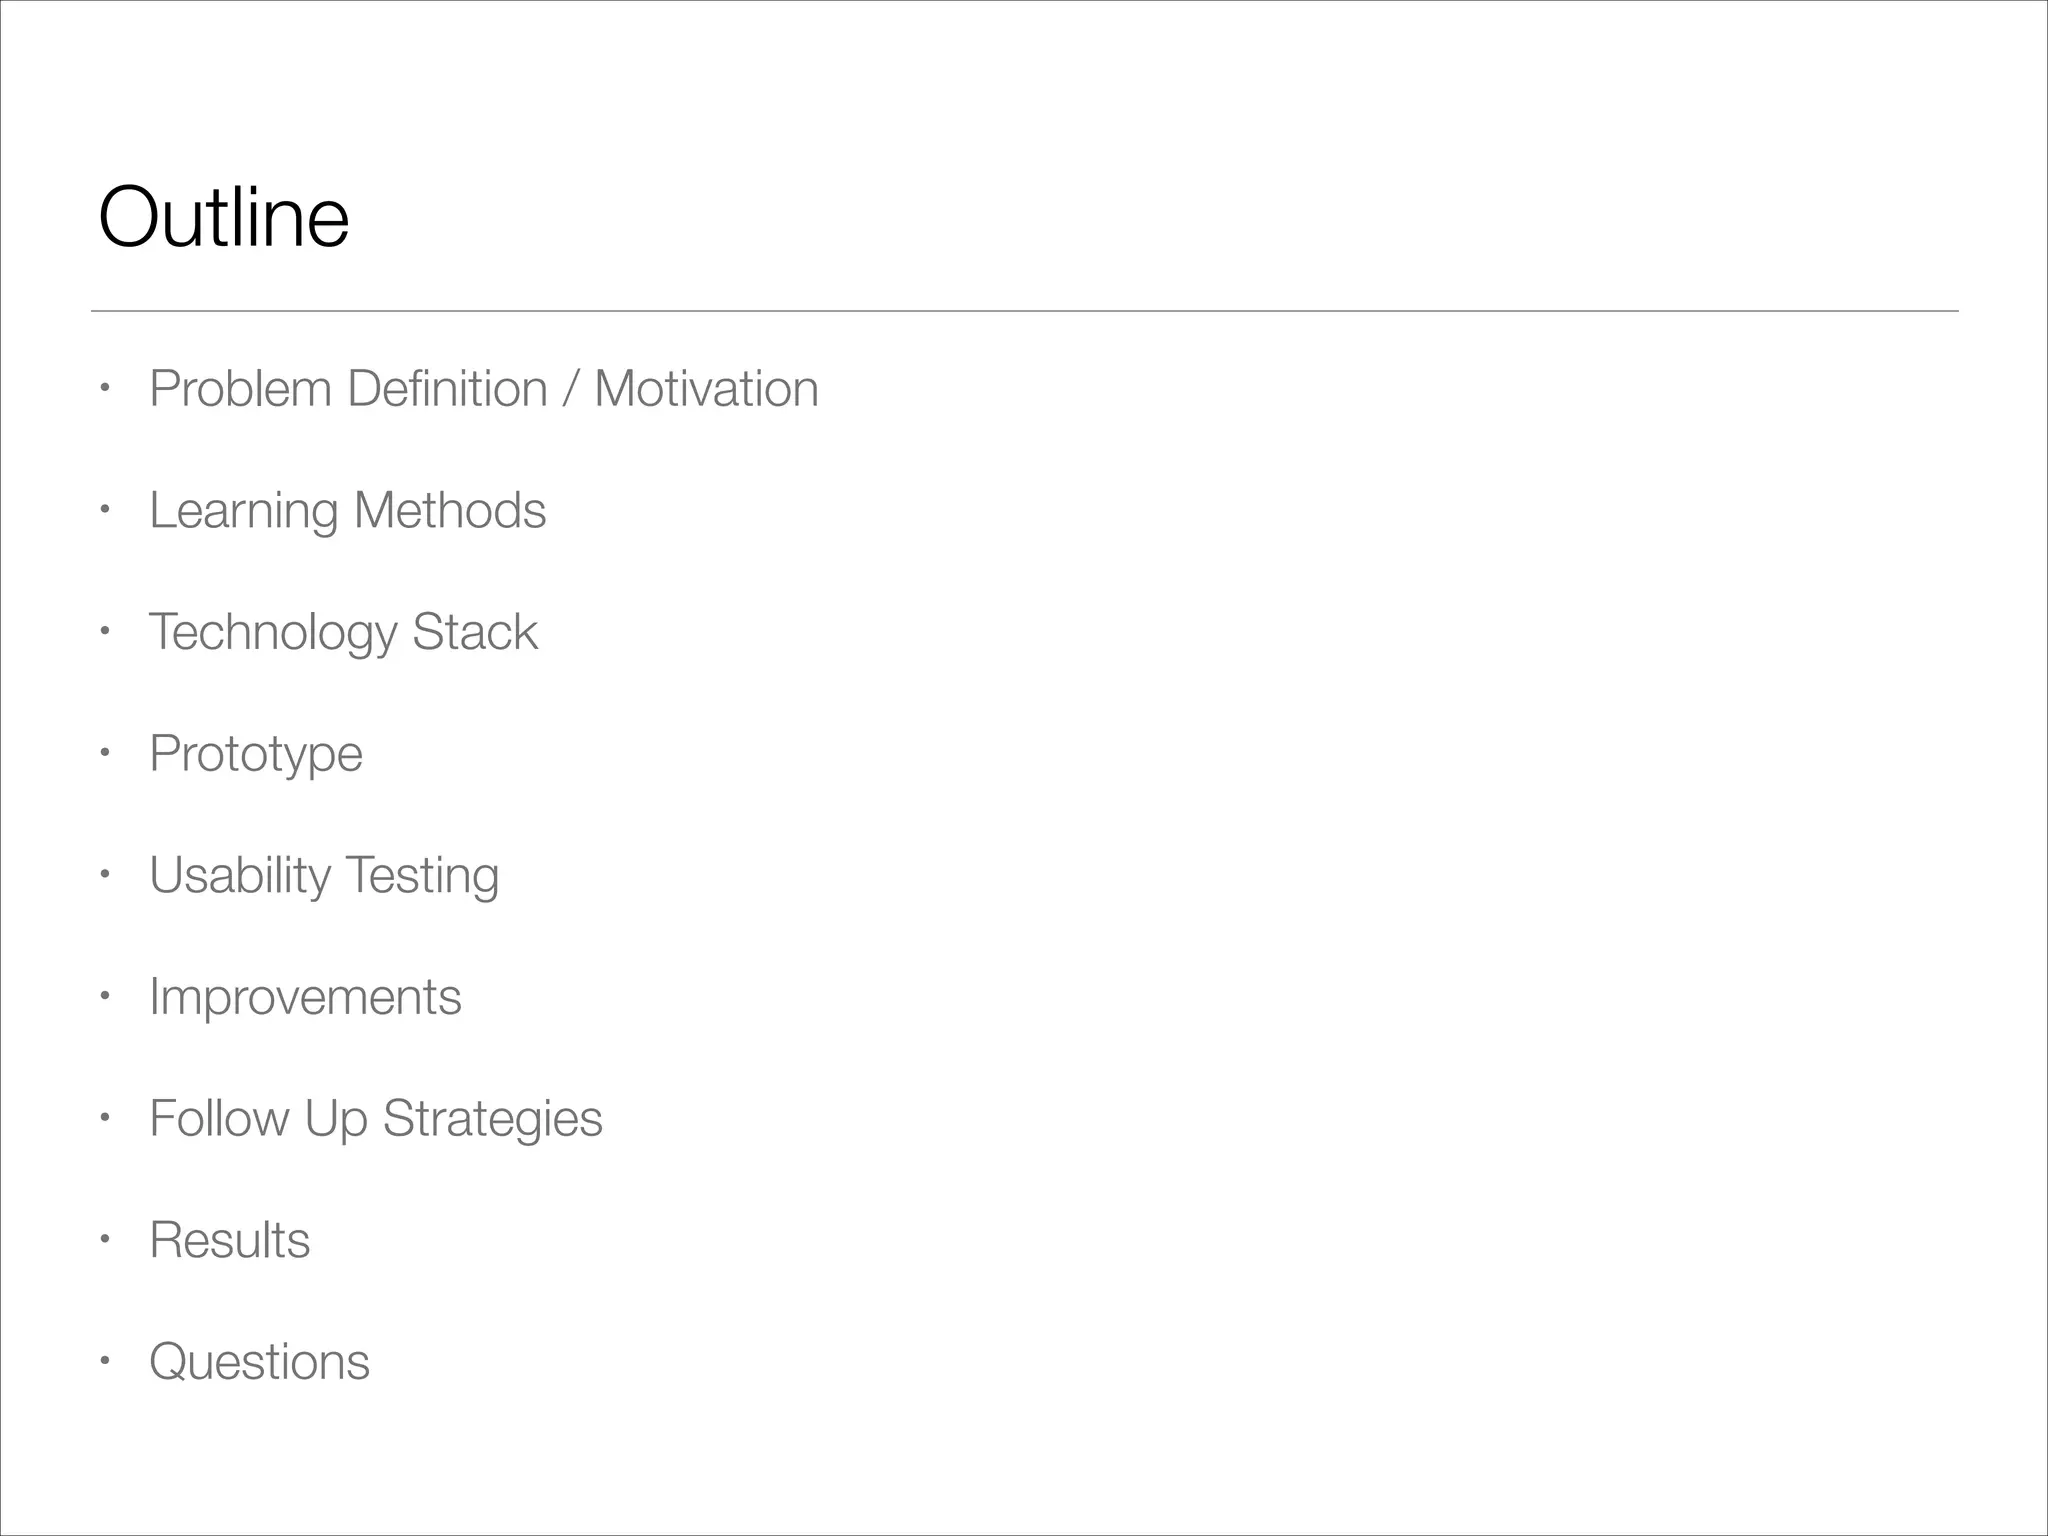Select the "Questions" outline item
2048x1536 pixels.
pyautogui.click(x=259, y=1362)
